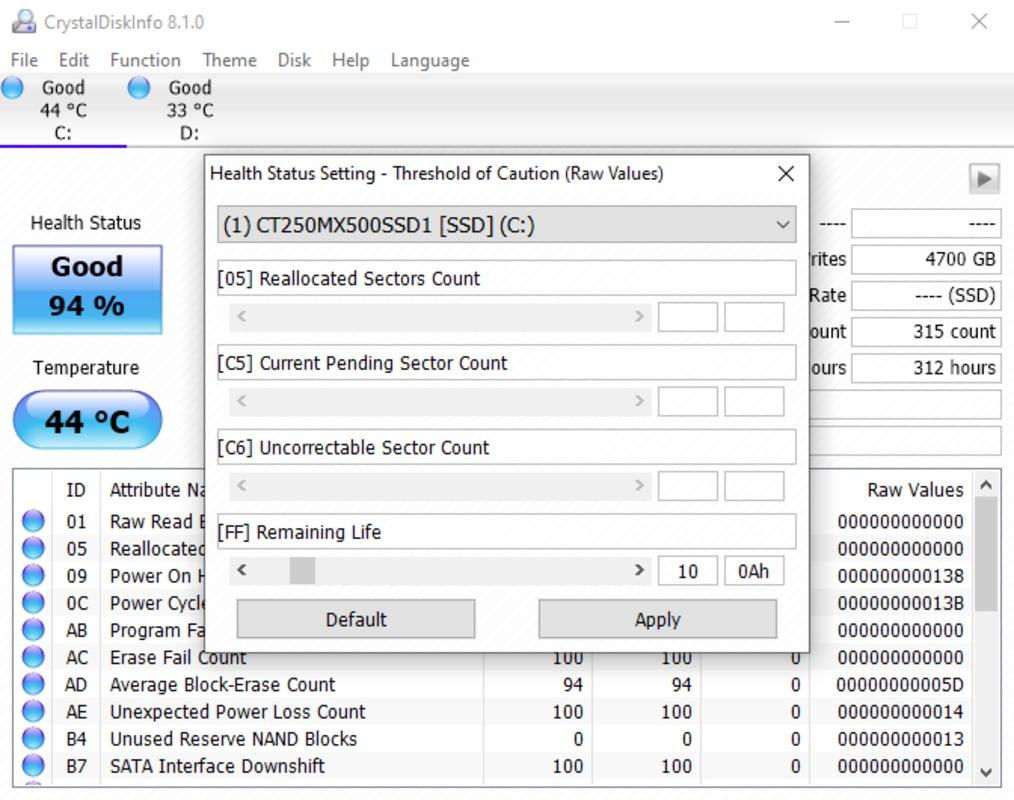Apply the threshold settings
Viewport: 1014px width, 800px height.
(656, 618)
